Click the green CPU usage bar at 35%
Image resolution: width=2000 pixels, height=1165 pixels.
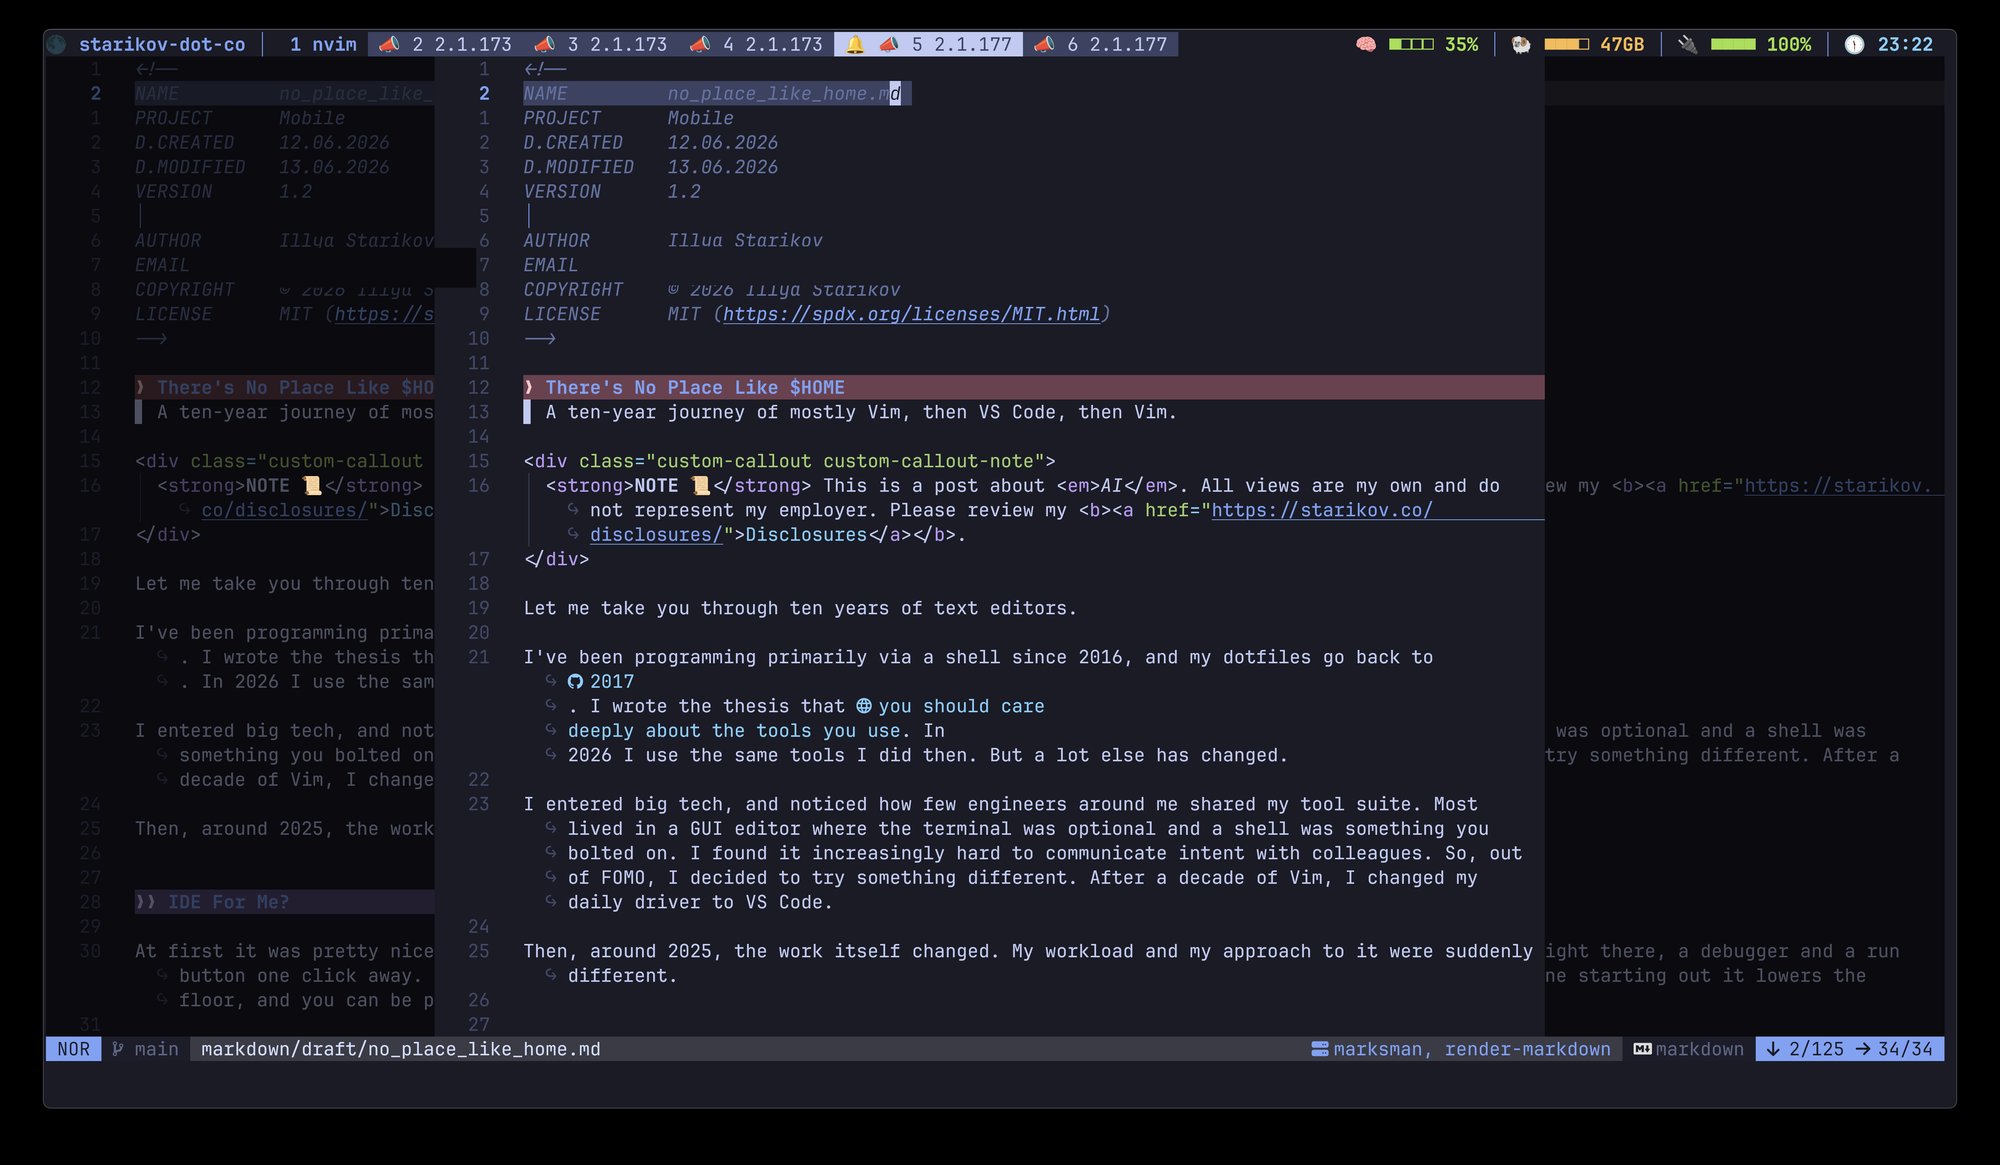tap(1411, 44)
